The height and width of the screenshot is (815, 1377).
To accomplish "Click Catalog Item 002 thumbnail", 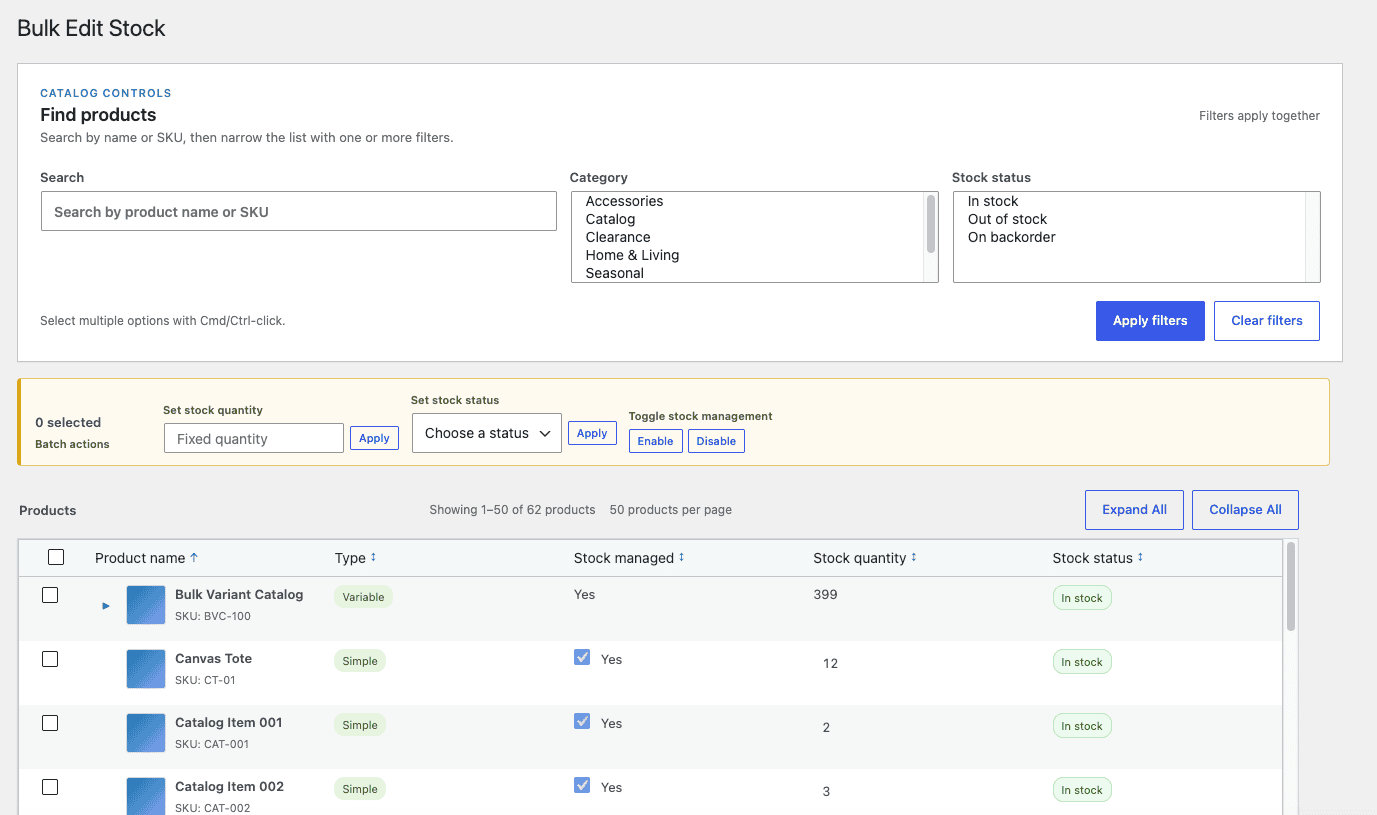I will (146, 796).
